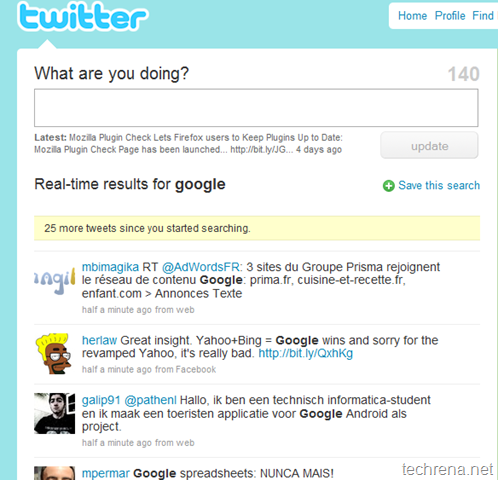The image size is (498, 480).
Task: Open the Find menu item
Action: (x=483, y=16)
